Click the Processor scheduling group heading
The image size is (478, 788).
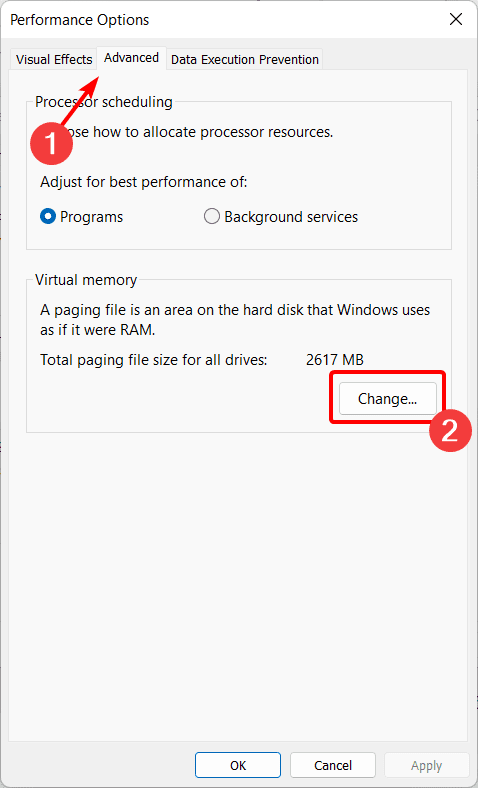[104, 102]
